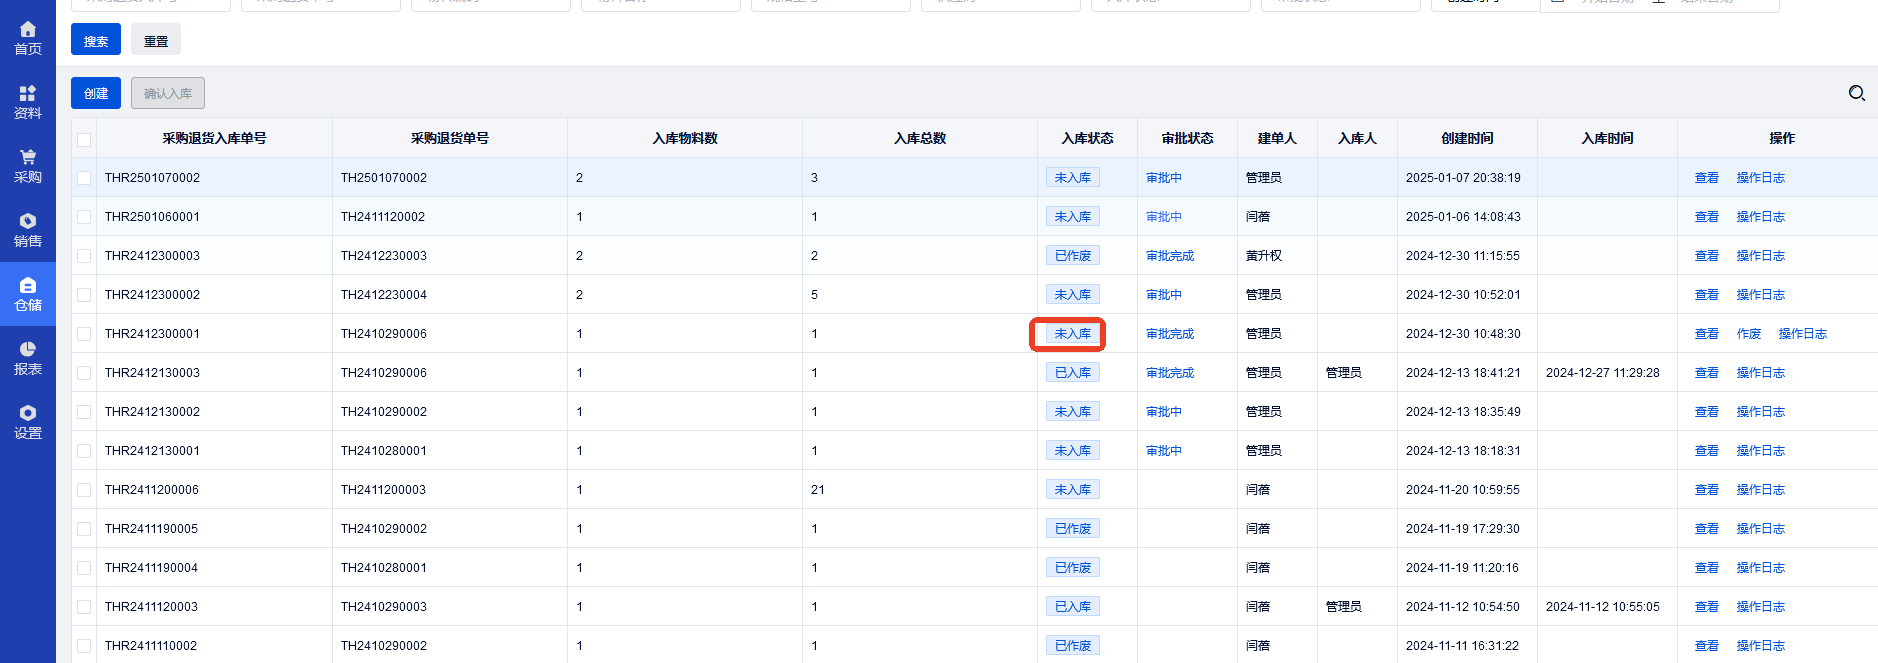This screenshot has height=663, width=1878.
Task: Toggle the select-all checkbox in table header
Action: coord(84,139)
